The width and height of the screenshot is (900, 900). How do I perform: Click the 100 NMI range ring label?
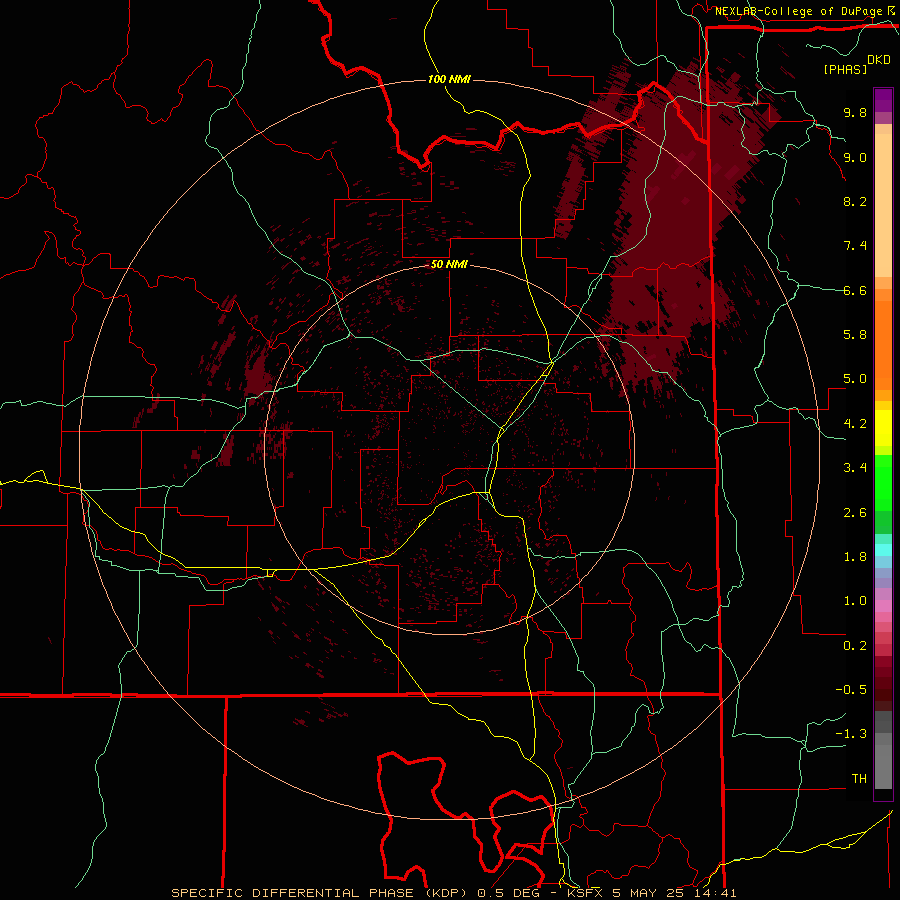(x=449, y=79)
